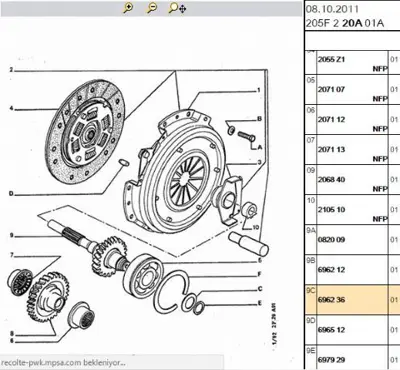Viewport: 400px width, 370px height.
Task: Click part number 6962 12
Action: pyautogui.click(x=331, y=270)
